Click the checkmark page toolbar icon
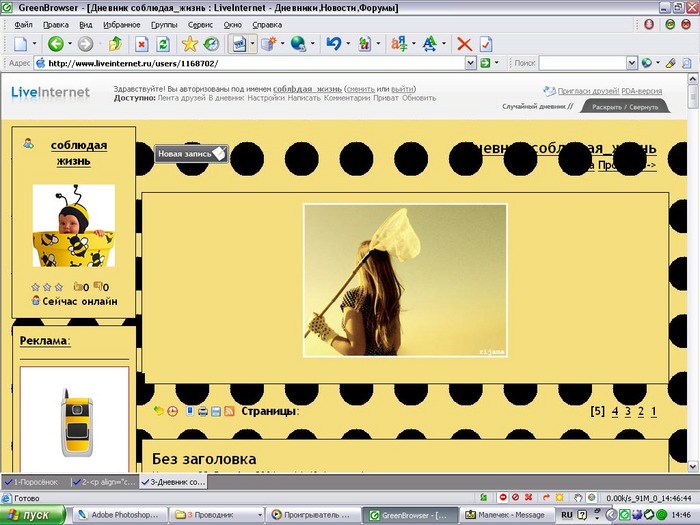The width and height of the screenshot is (700, 525). point(486,44)
